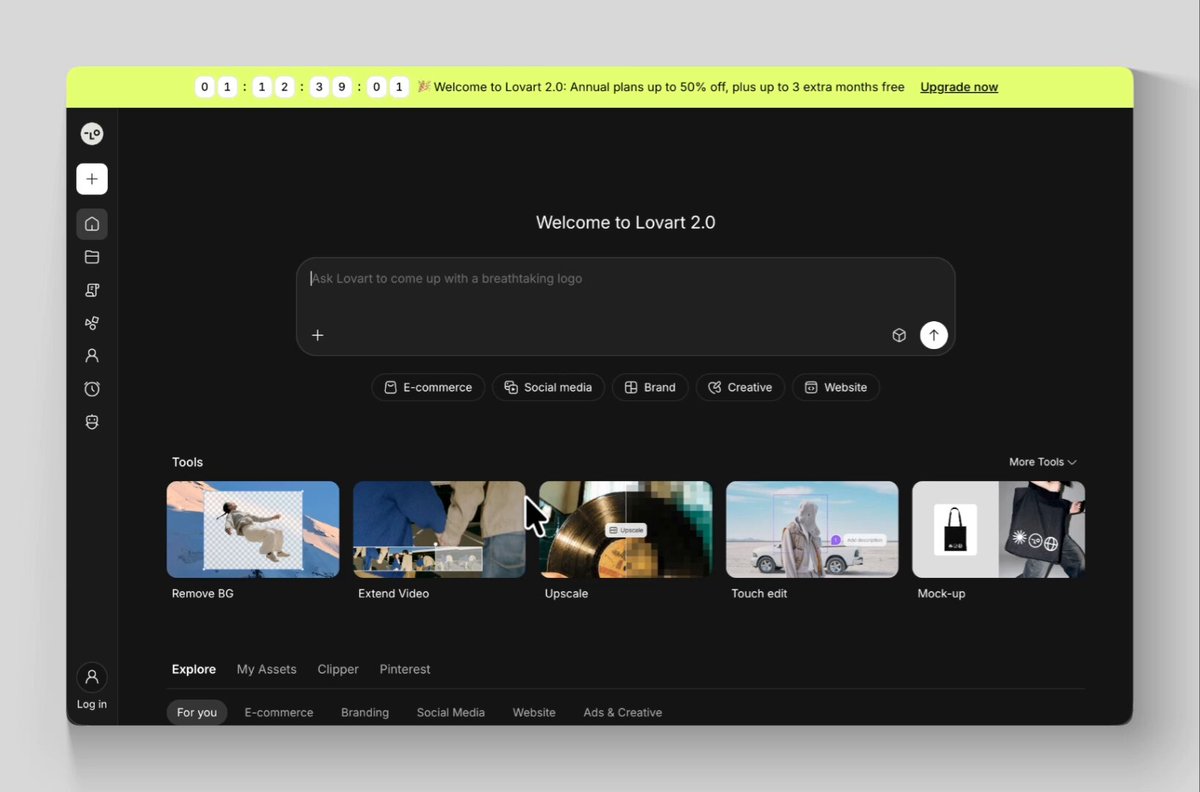Open the person icon in the sidebar
Screen dimensions: 1200x792
(92, 355)
